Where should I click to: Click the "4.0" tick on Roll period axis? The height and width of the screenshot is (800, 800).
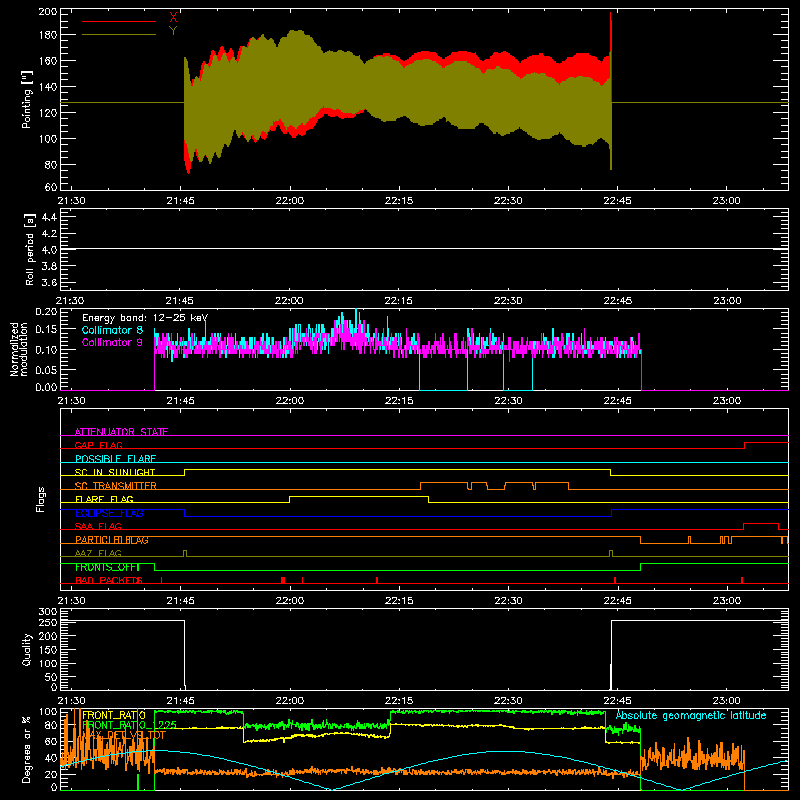(49, 250)
